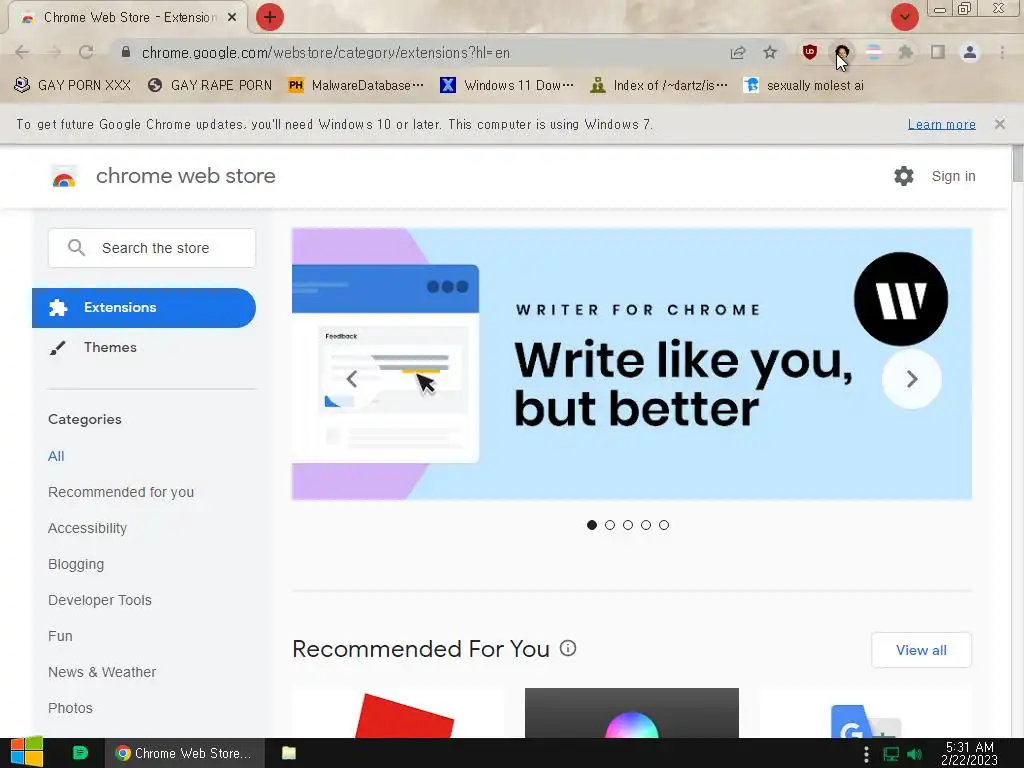This screenshot has height=768, width=1024.
Task: Open the Windows 11 Dow… bookmark
Action: [507, 86]
